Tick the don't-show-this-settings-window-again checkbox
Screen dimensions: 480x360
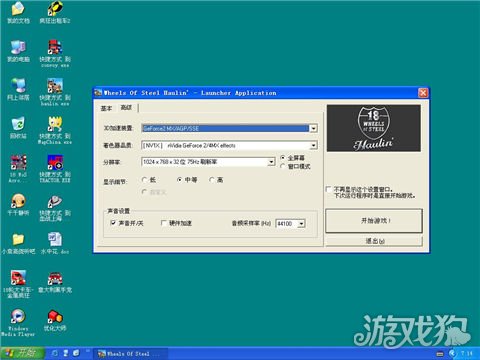(x=328, y=189)
